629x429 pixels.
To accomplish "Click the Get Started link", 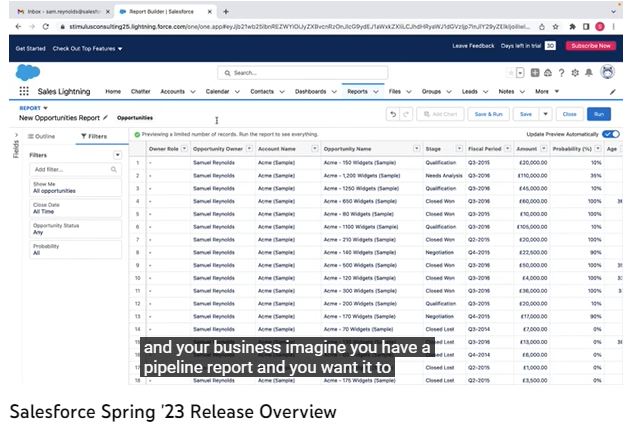I will (30, 49).
